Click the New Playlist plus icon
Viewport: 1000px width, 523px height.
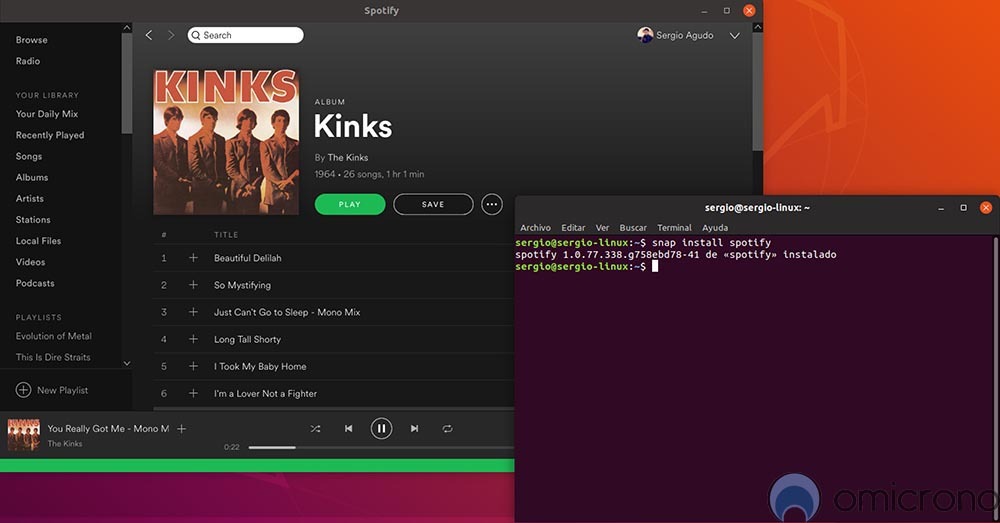coord(23,390)
